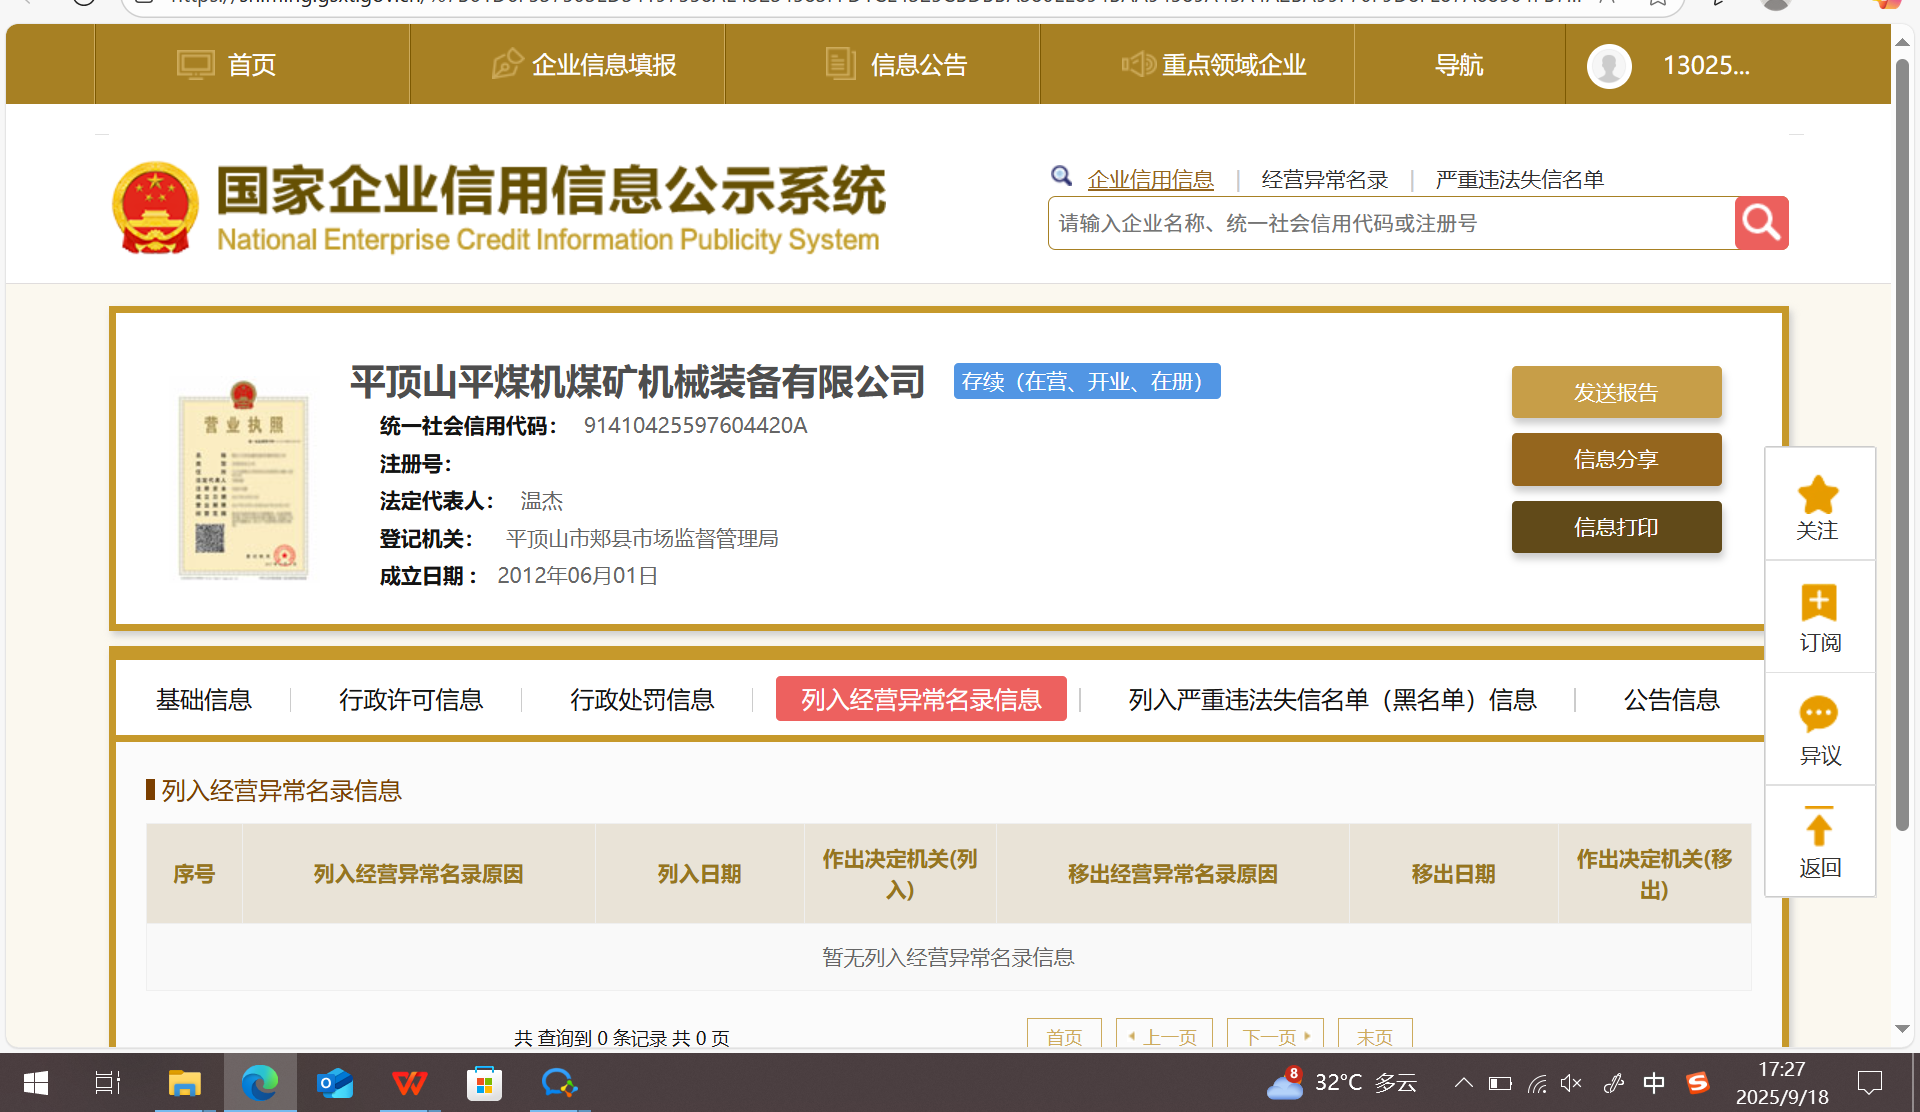
Task: Click the 关注 star icon
Action: pos(1818,496)
